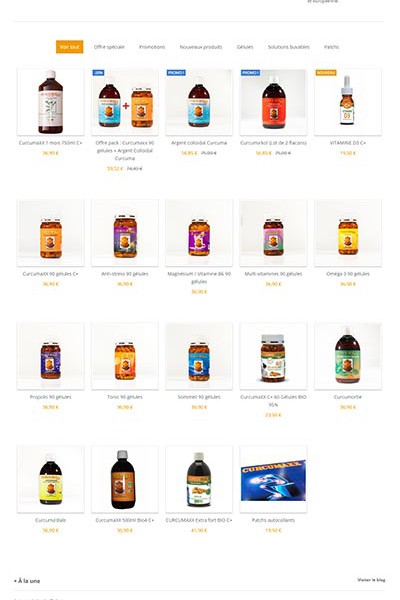Viewport: 400px width, 600px height.
Task: Click the VITAMINE D3 C+ dropper bottle image
Action: (348, 102)
